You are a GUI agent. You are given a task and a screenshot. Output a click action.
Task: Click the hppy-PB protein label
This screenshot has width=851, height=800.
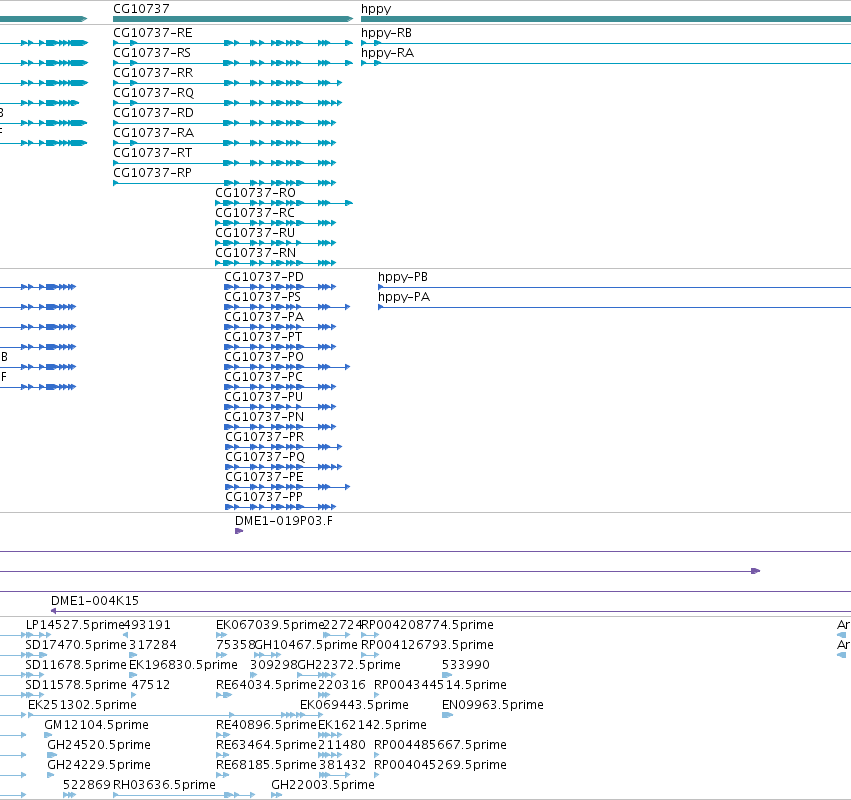pyautogui.click(x=403, y=277)
